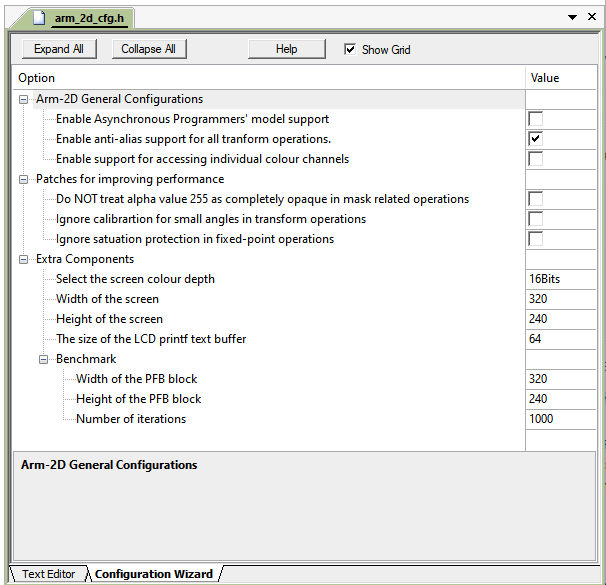Open the screen colour depth 16Bits value

click(x=560, y=279)
